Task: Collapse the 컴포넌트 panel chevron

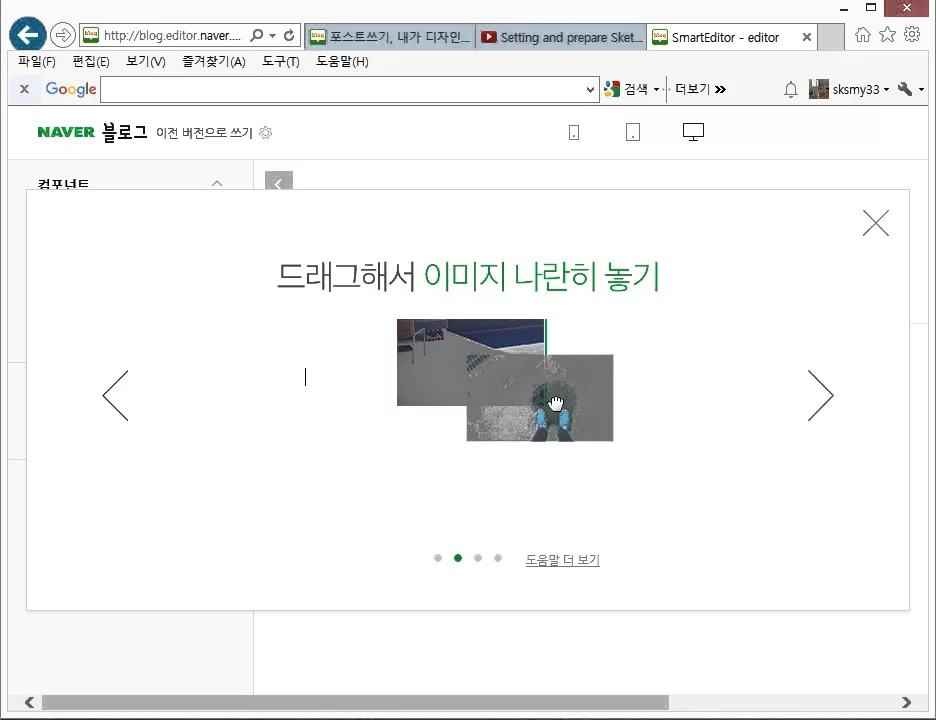Action: click(217, 183)
